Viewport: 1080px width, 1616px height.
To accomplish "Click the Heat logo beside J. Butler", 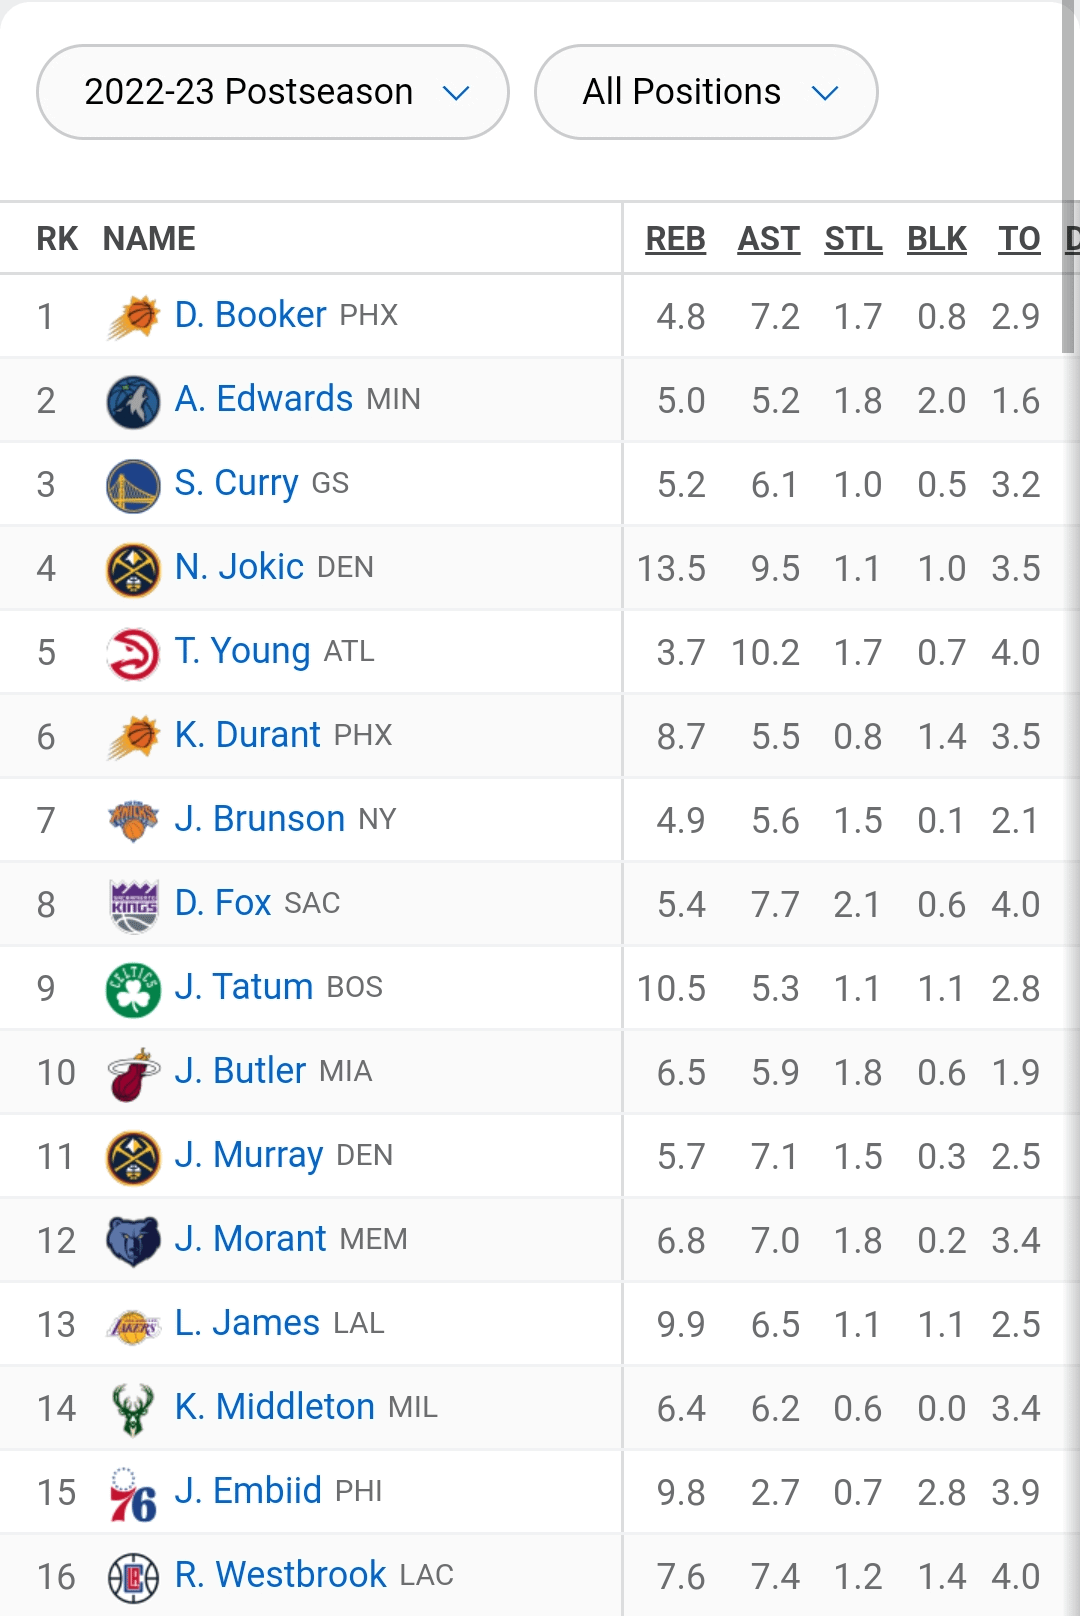I will click(x=133, y=1073).
